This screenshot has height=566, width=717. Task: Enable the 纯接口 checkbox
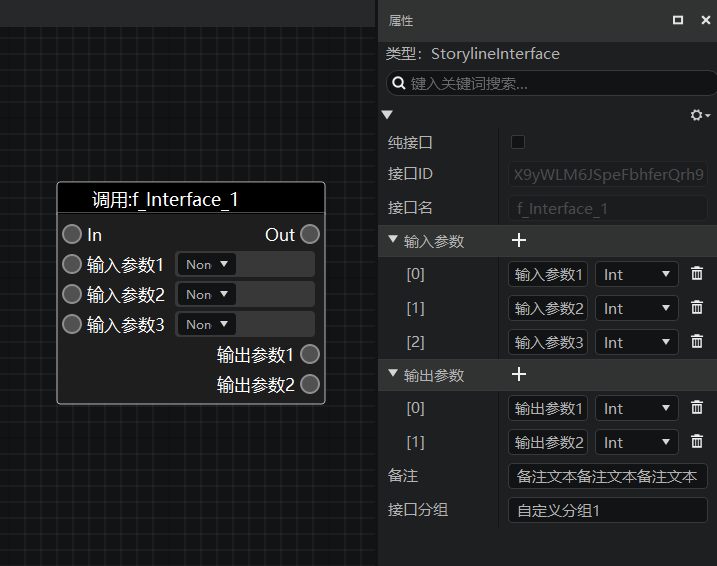[x=518, y=142]
